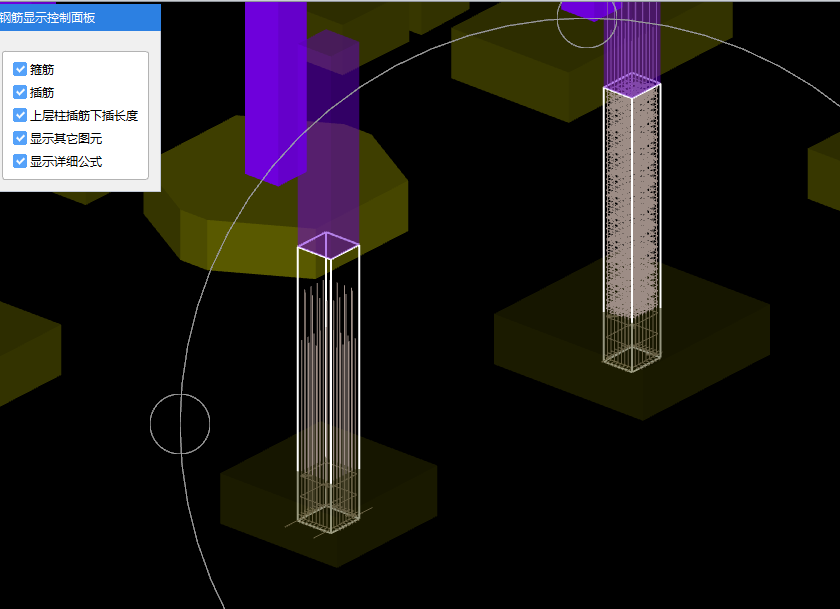Click the 钢筋显示控制面板 title bar
Screen dimensions: 840x609
click(80, 18)
